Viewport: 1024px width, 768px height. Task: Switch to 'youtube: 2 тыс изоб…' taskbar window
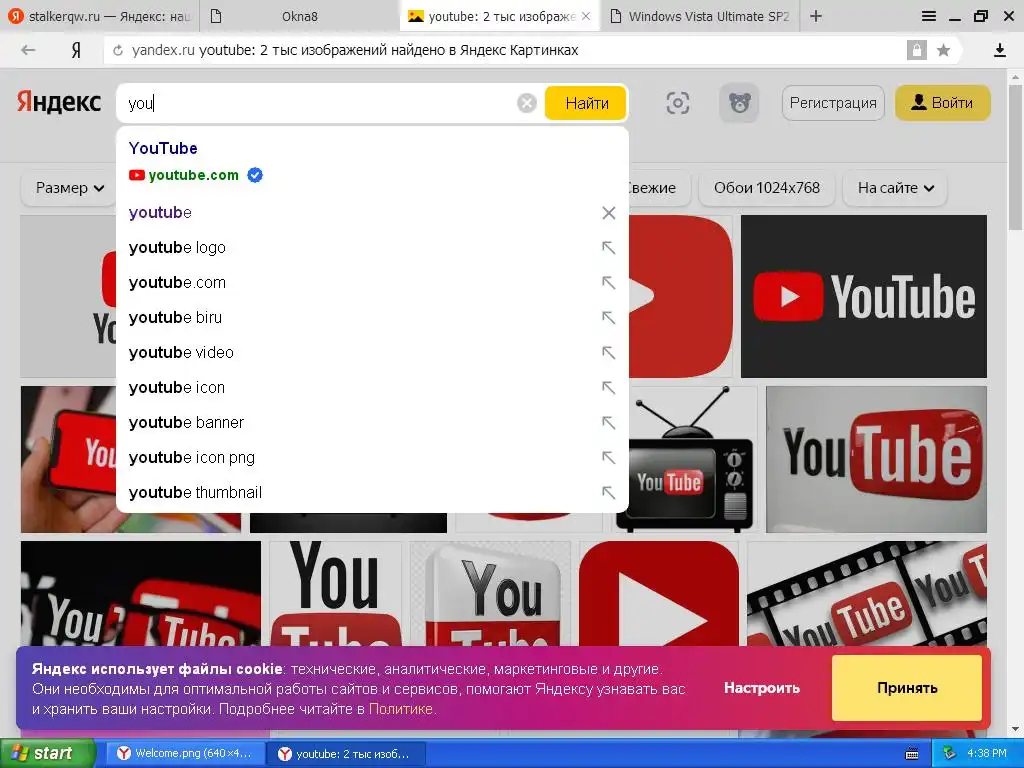[346, 754]
